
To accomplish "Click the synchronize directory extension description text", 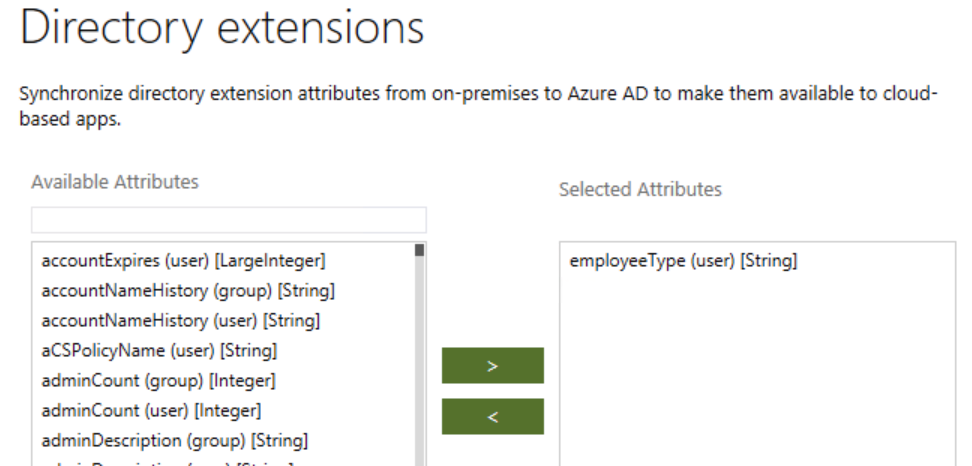I will point(477,106).
